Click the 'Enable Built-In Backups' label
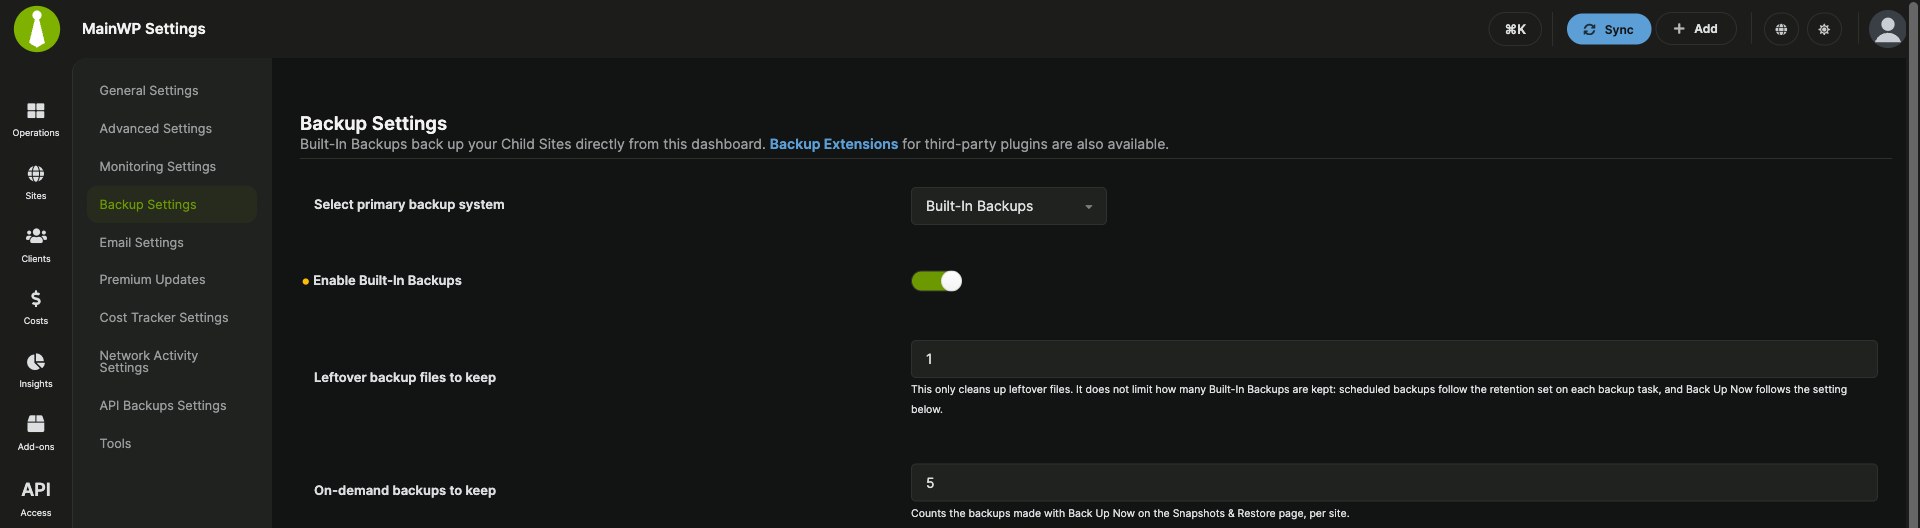 [387, 281]
